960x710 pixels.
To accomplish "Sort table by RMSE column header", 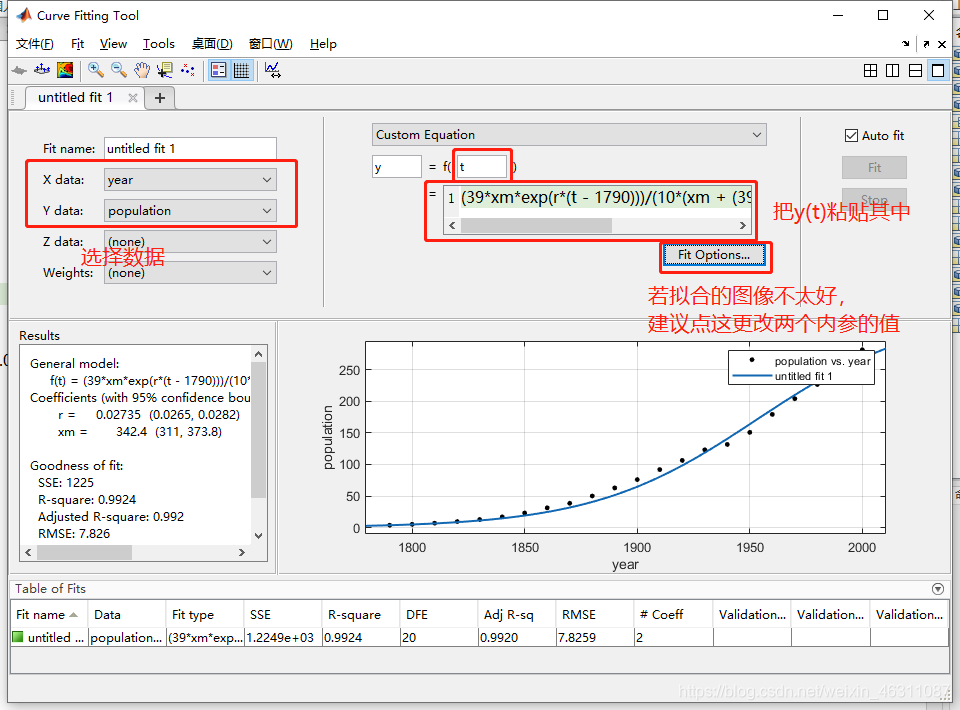I will coord(595,615).
